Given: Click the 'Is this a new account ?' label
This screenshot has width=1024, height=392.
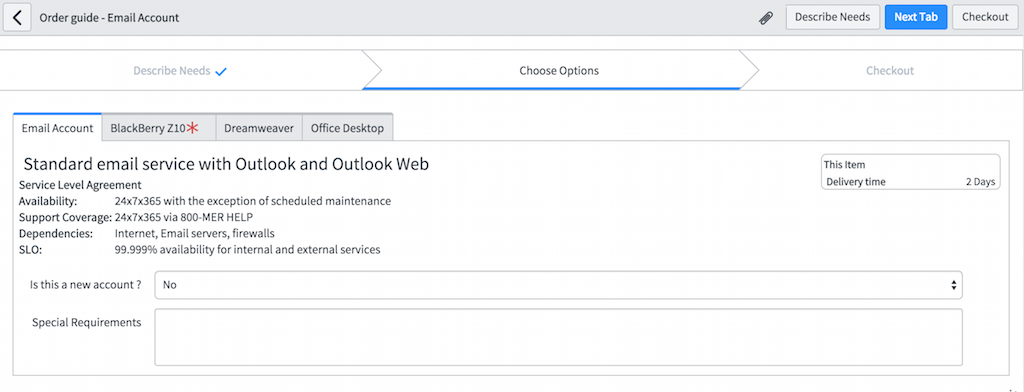Looking at the screenshot, I should click(x=86, y=285).
